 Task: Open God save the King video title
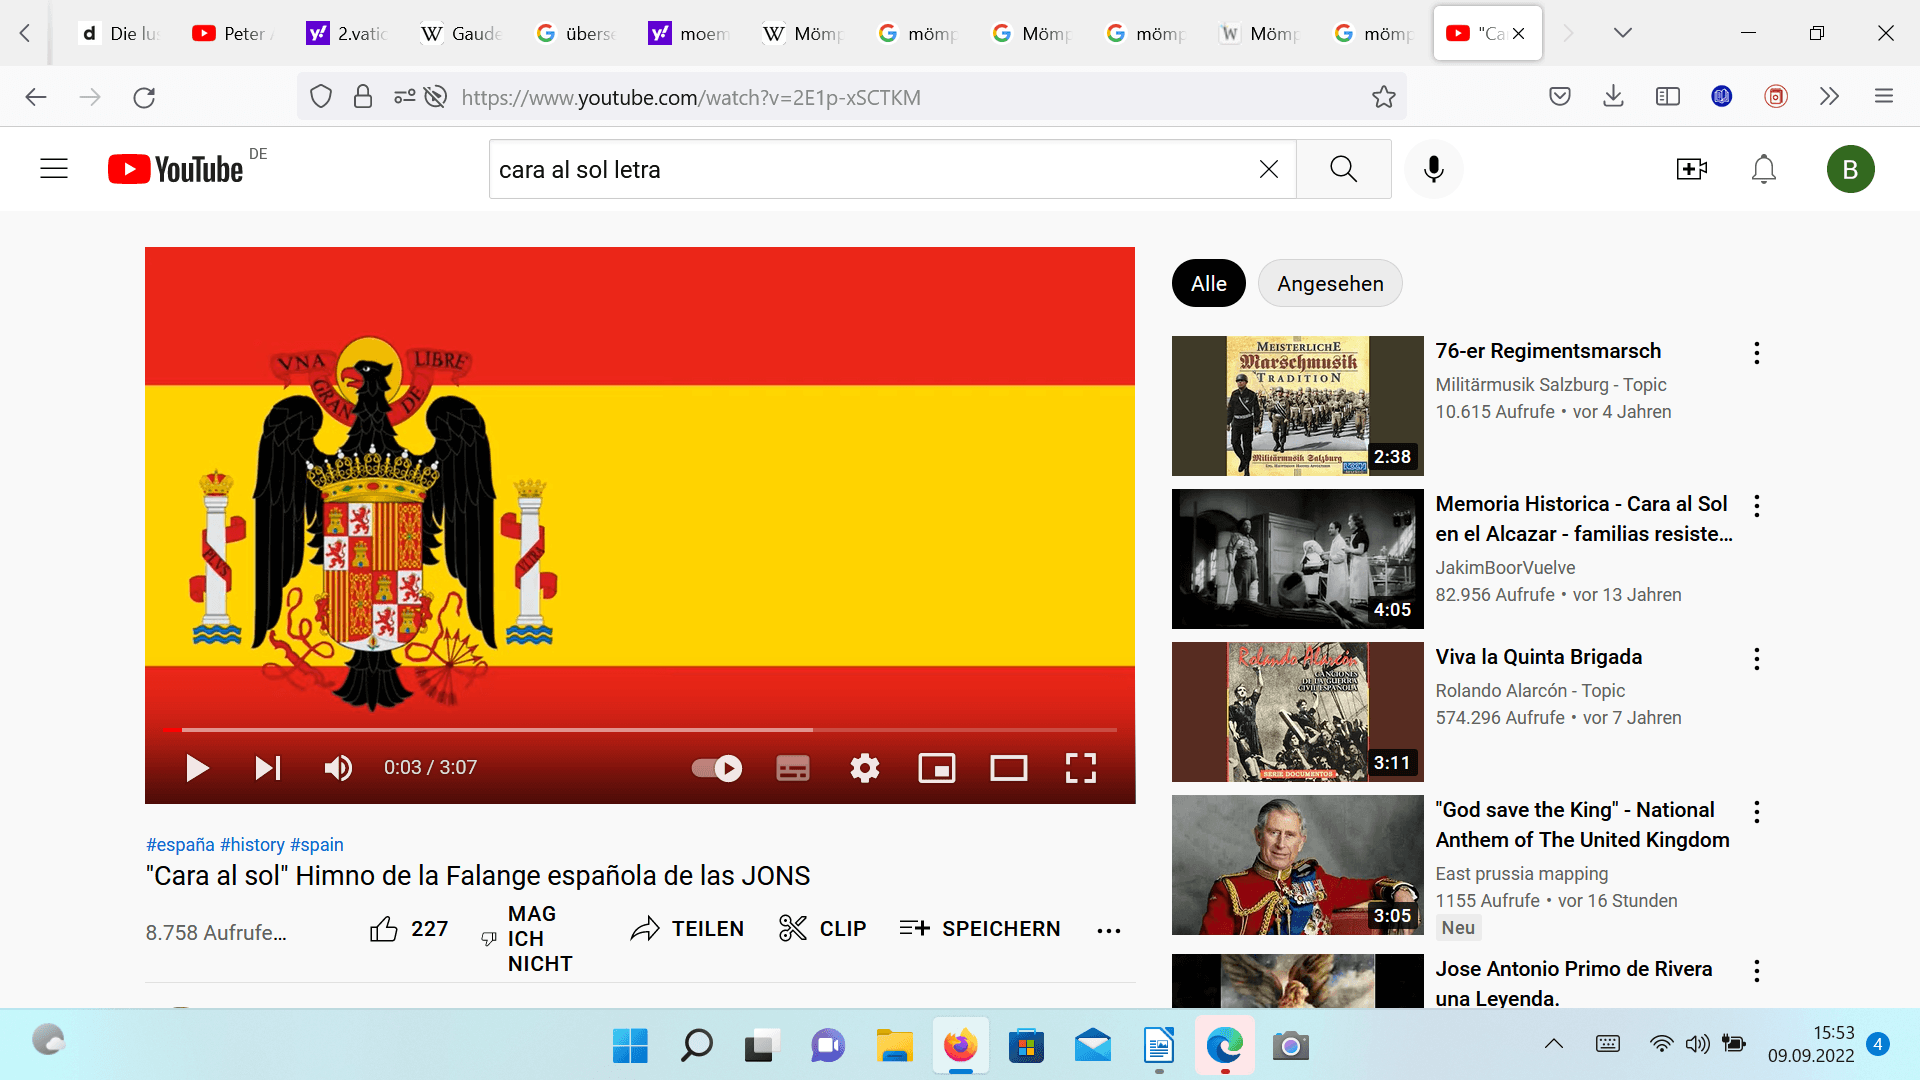[1583, 825]
